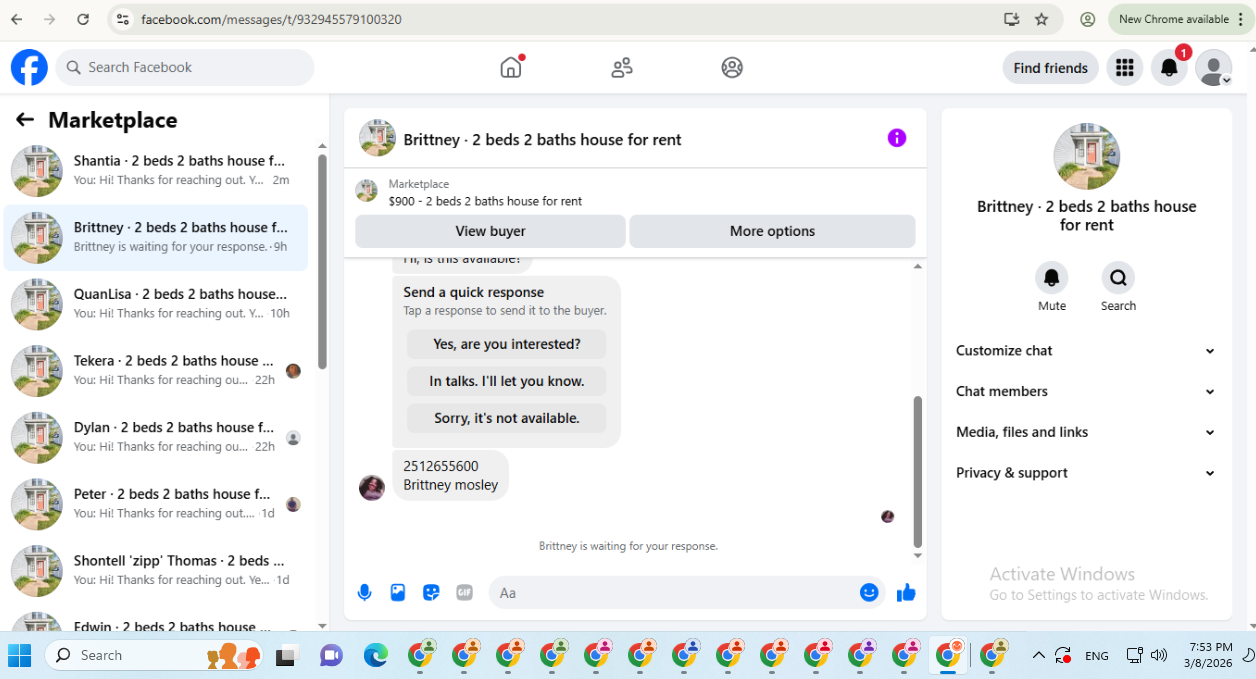Open the account profile picture menu

coord(1214,67)
